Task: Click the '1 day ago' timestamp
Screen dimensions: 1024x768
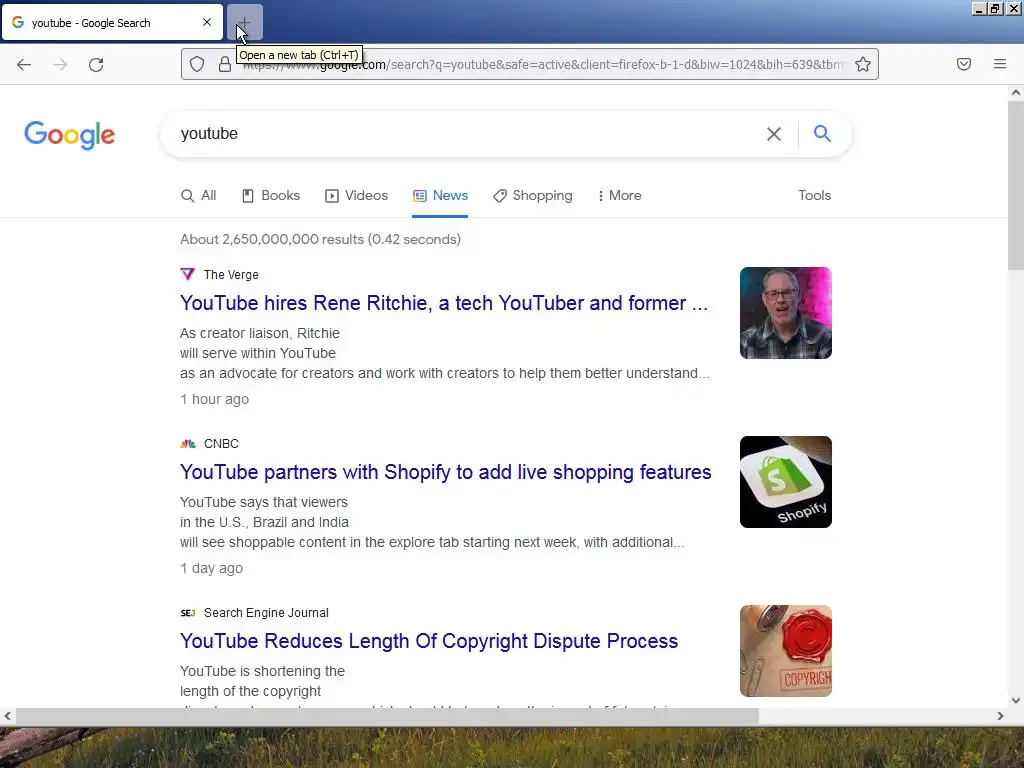Action: 212,568
